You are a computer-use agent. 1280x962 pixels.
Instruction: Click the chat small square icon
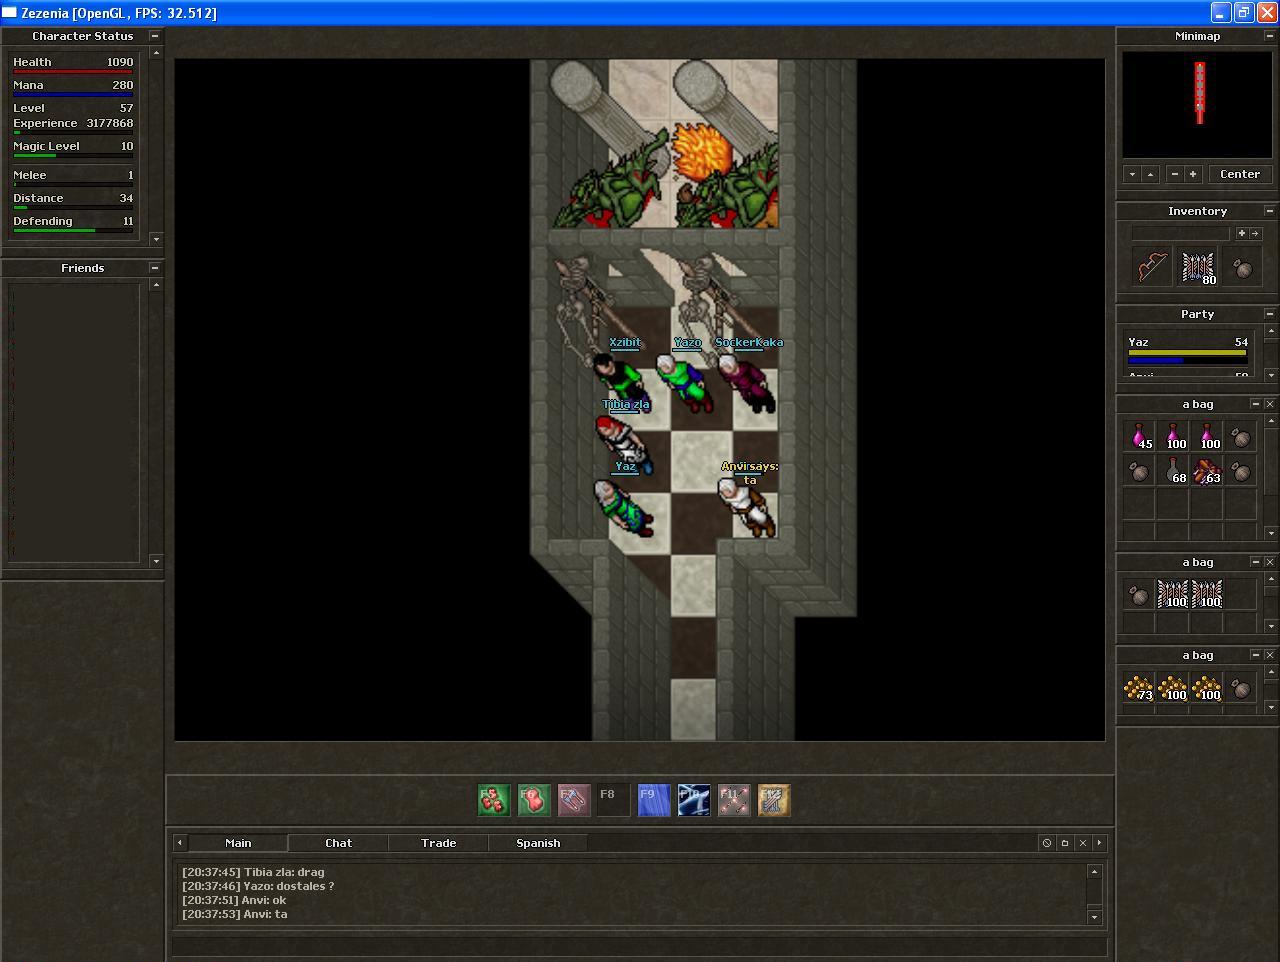click(x=1065, y=843)
